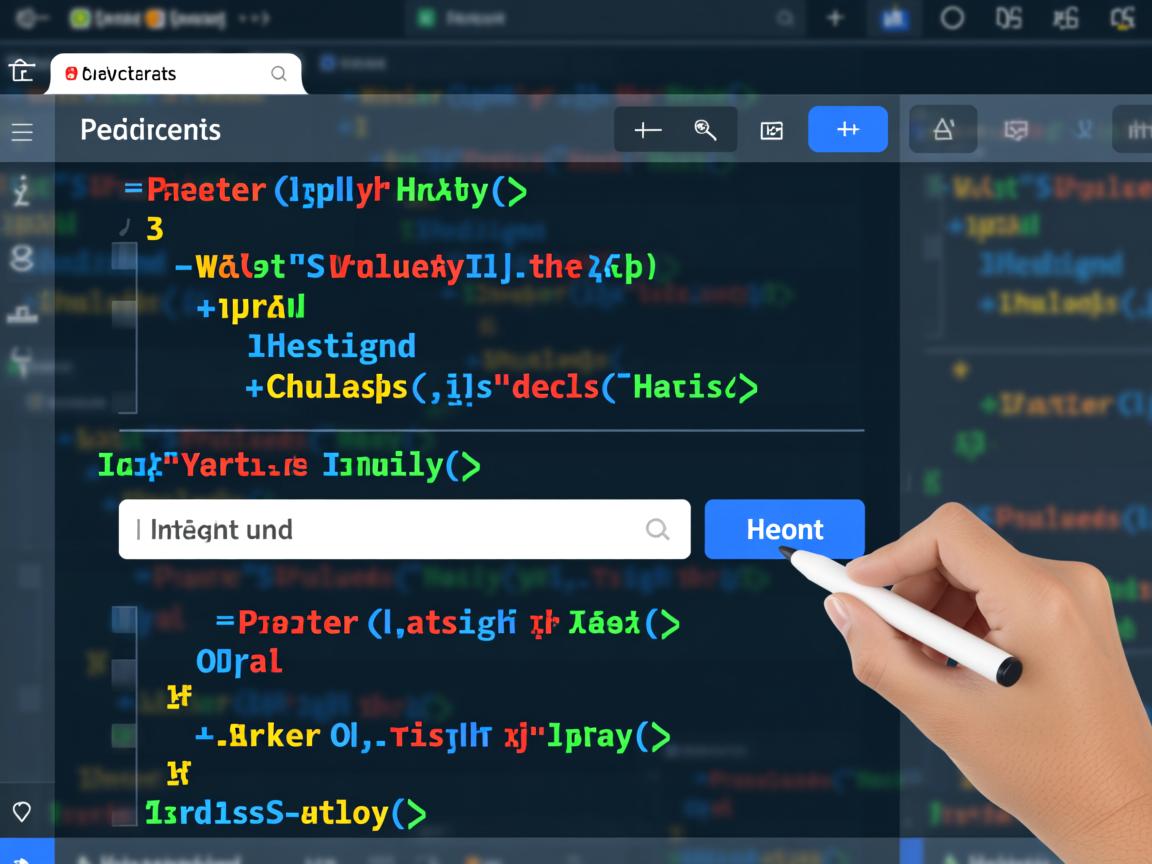Click the Intėgnt und search field
The height and width of the screenshot is (864, 1152).
[x=390, y=529]
